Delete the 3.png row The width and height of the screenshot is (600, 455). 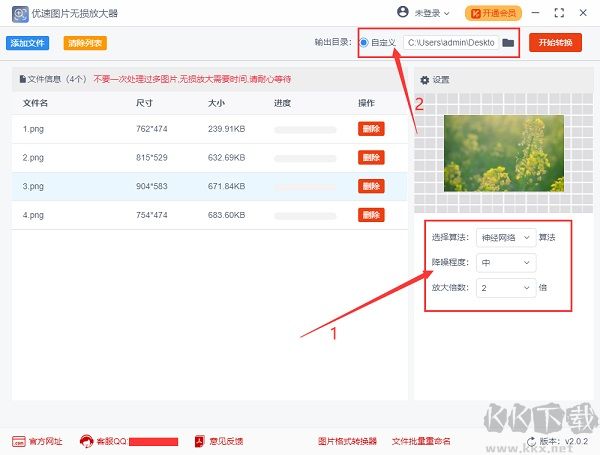[371, 186]
